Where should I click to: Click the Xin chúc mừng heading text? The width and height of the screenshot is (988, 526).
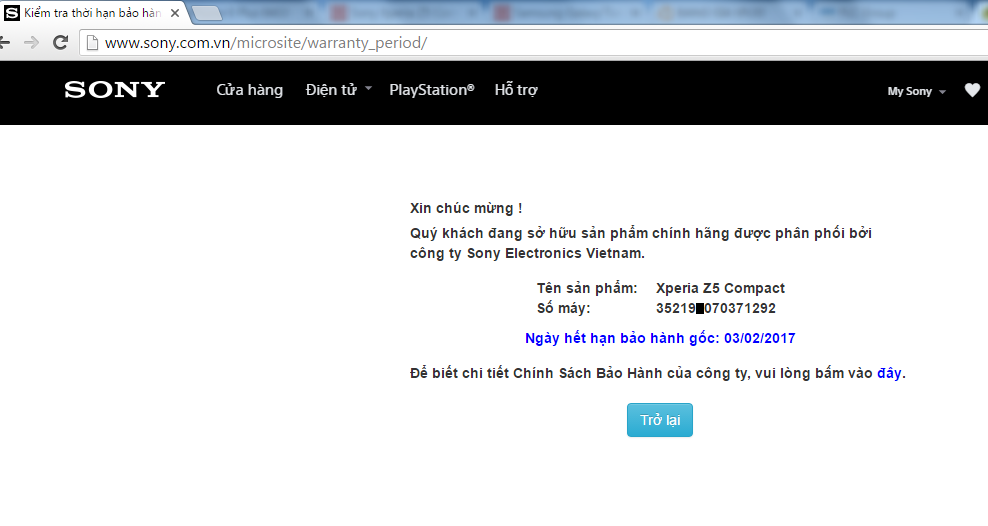[466, 209]
